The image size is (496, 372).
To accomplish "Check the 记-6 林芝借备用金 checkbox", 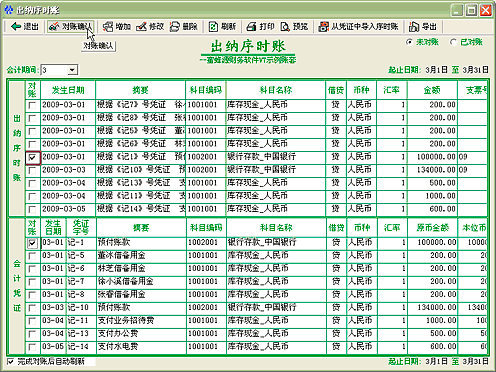I will 32,269.
